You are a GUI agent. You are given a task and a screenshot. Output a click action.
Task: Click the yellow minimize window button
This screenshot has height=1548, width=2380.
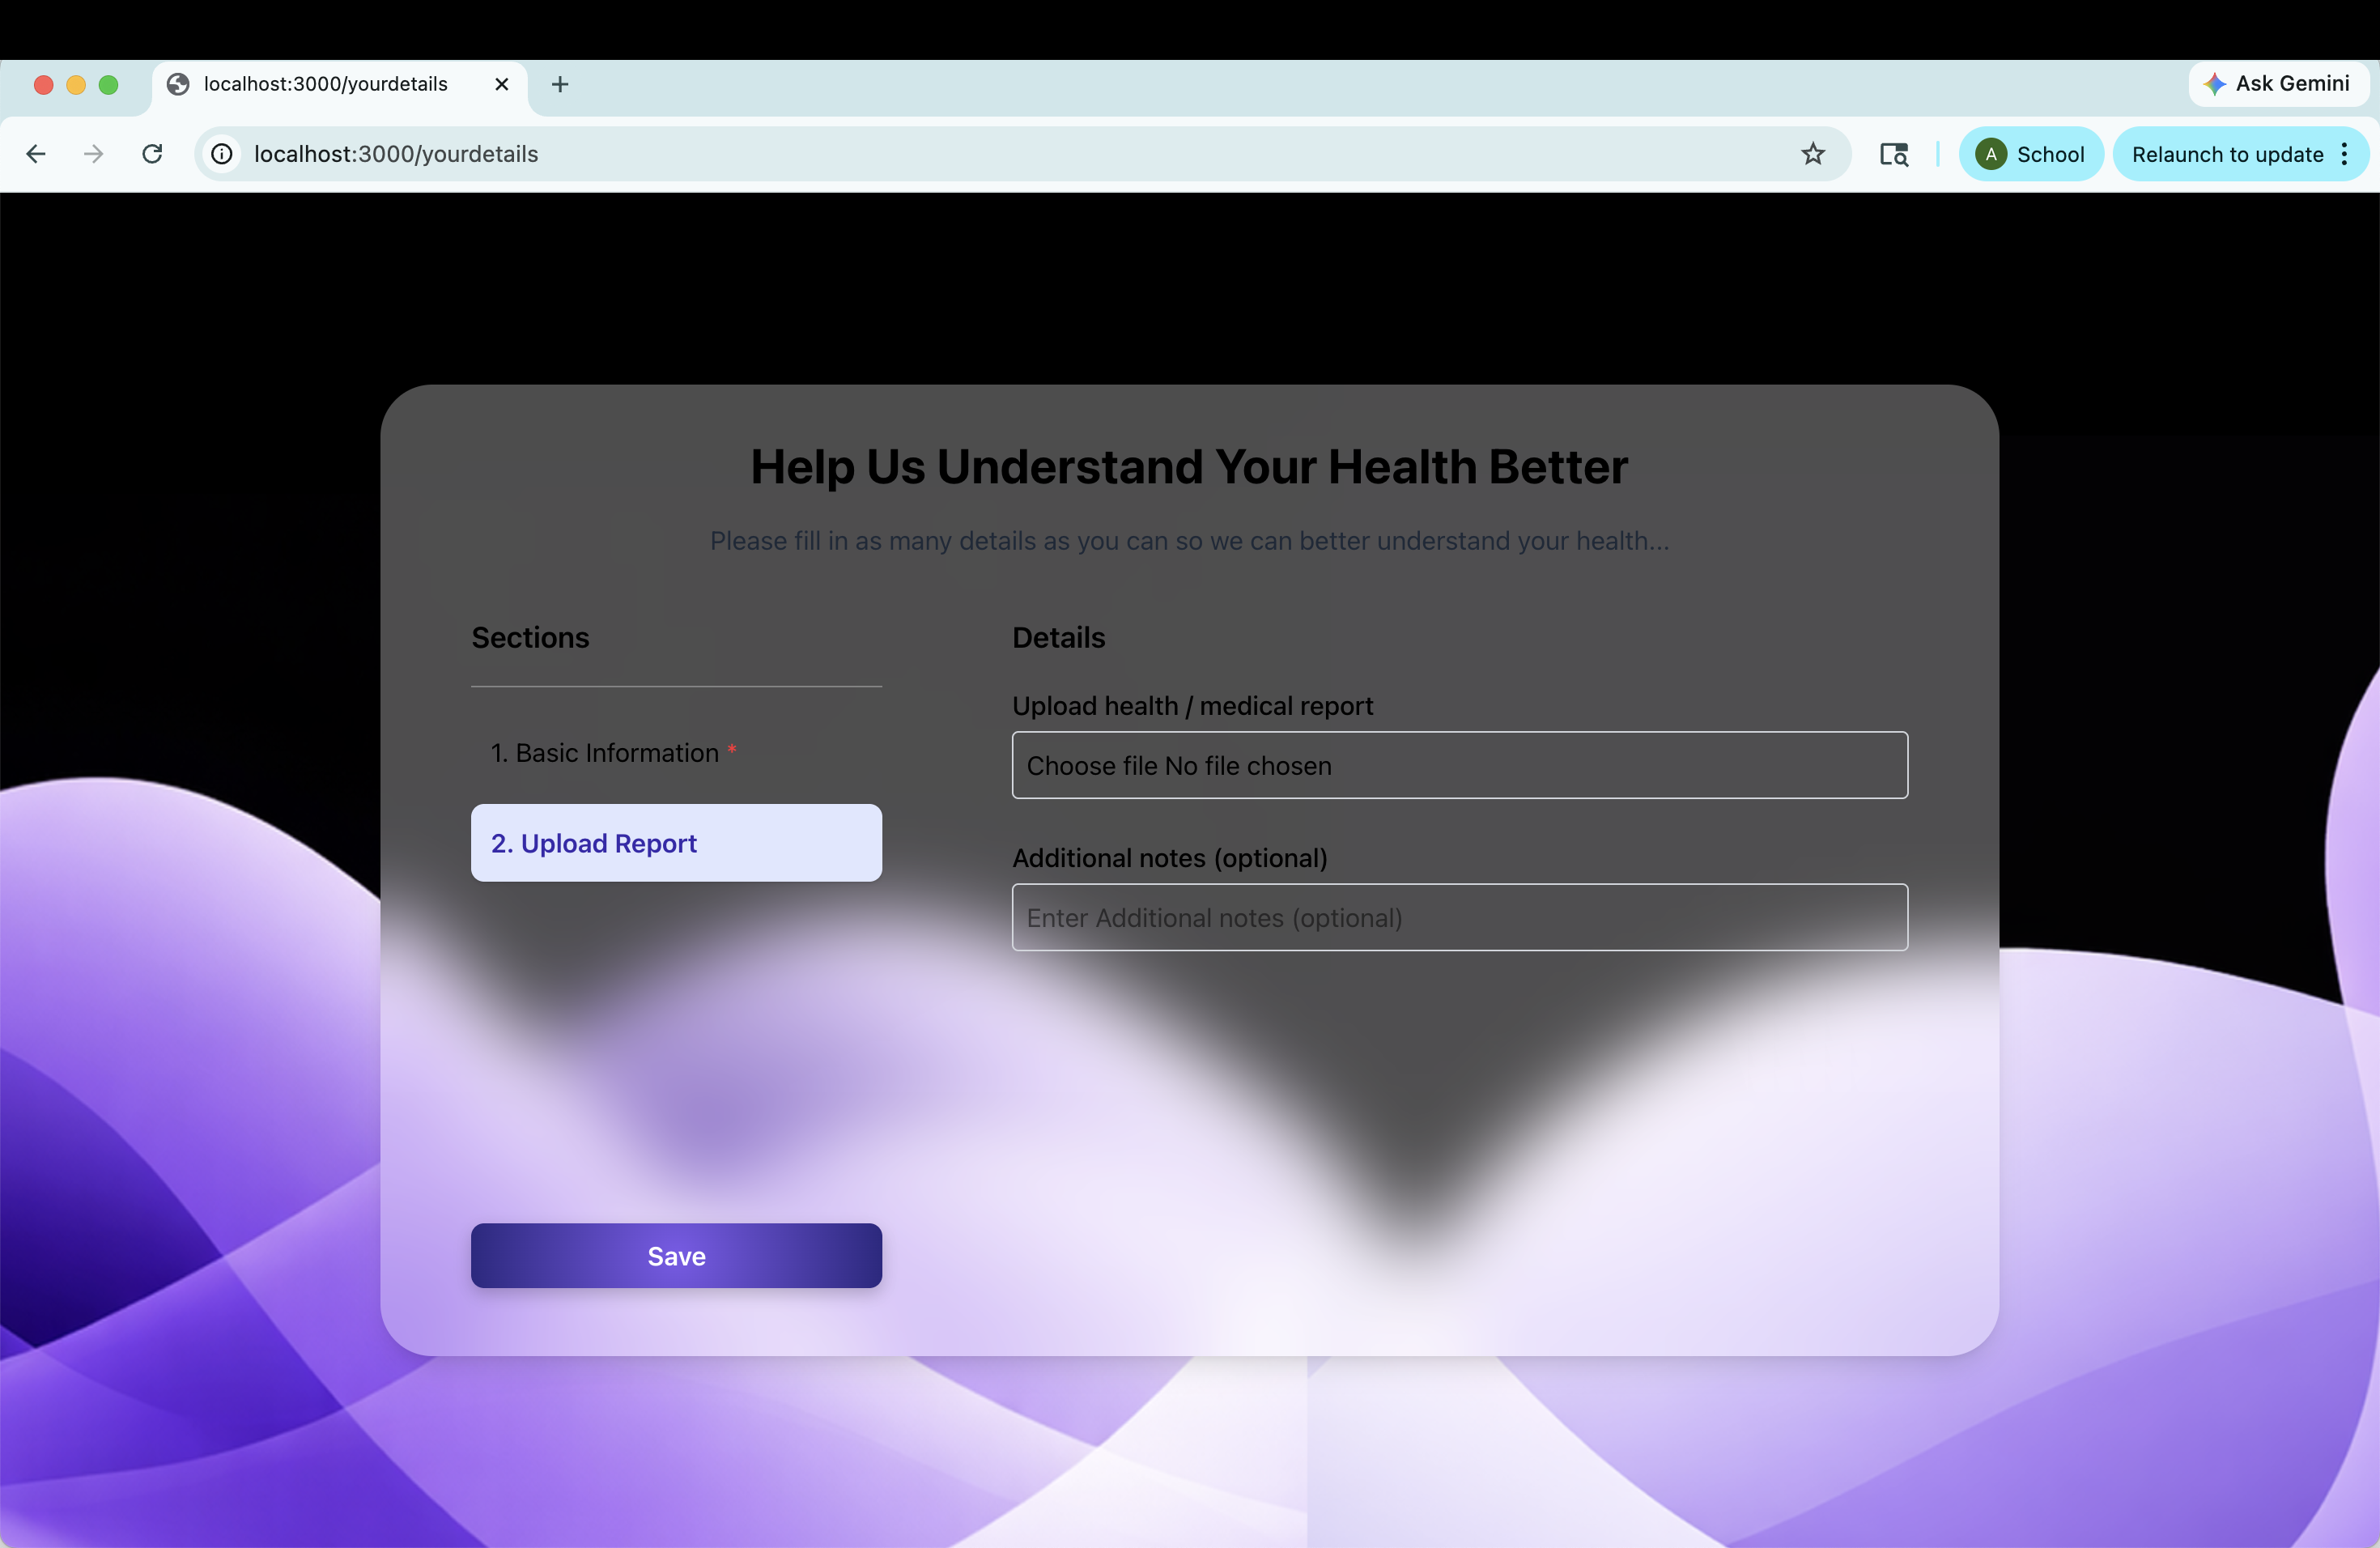point(76,85)
